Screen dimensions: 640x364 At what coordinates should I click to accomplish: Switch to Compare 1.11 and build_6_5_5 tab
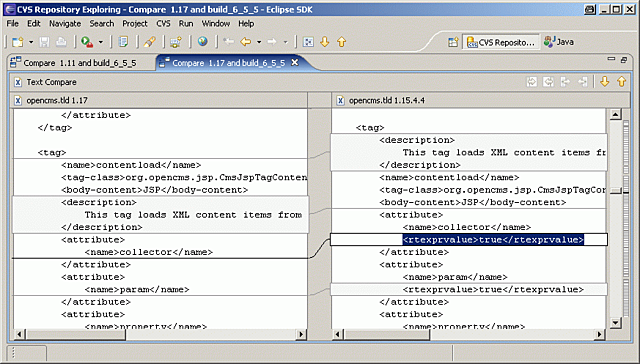[73, 63]
